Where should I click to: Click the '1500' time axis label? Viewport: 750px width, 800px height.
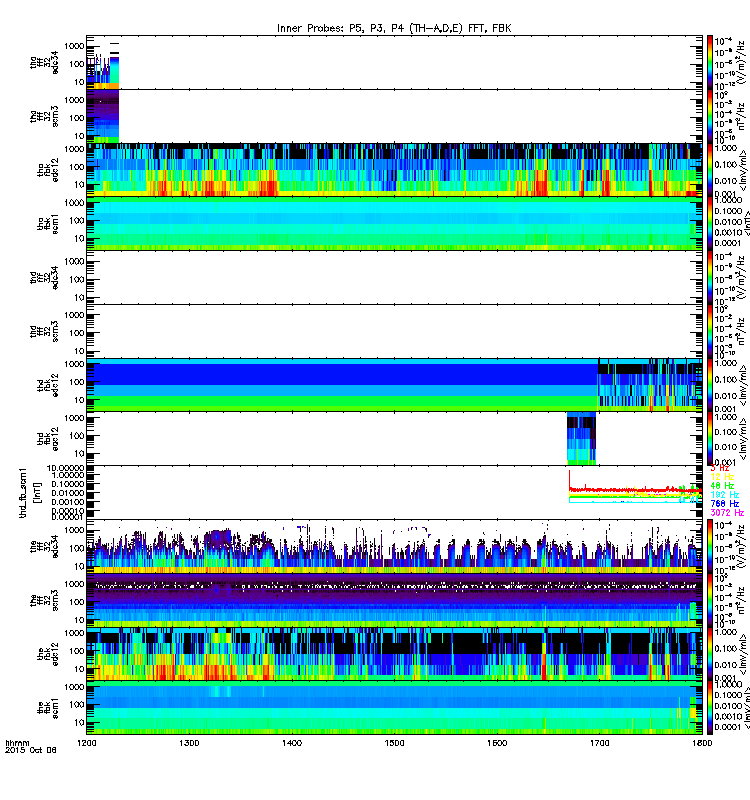coord(394,743)
